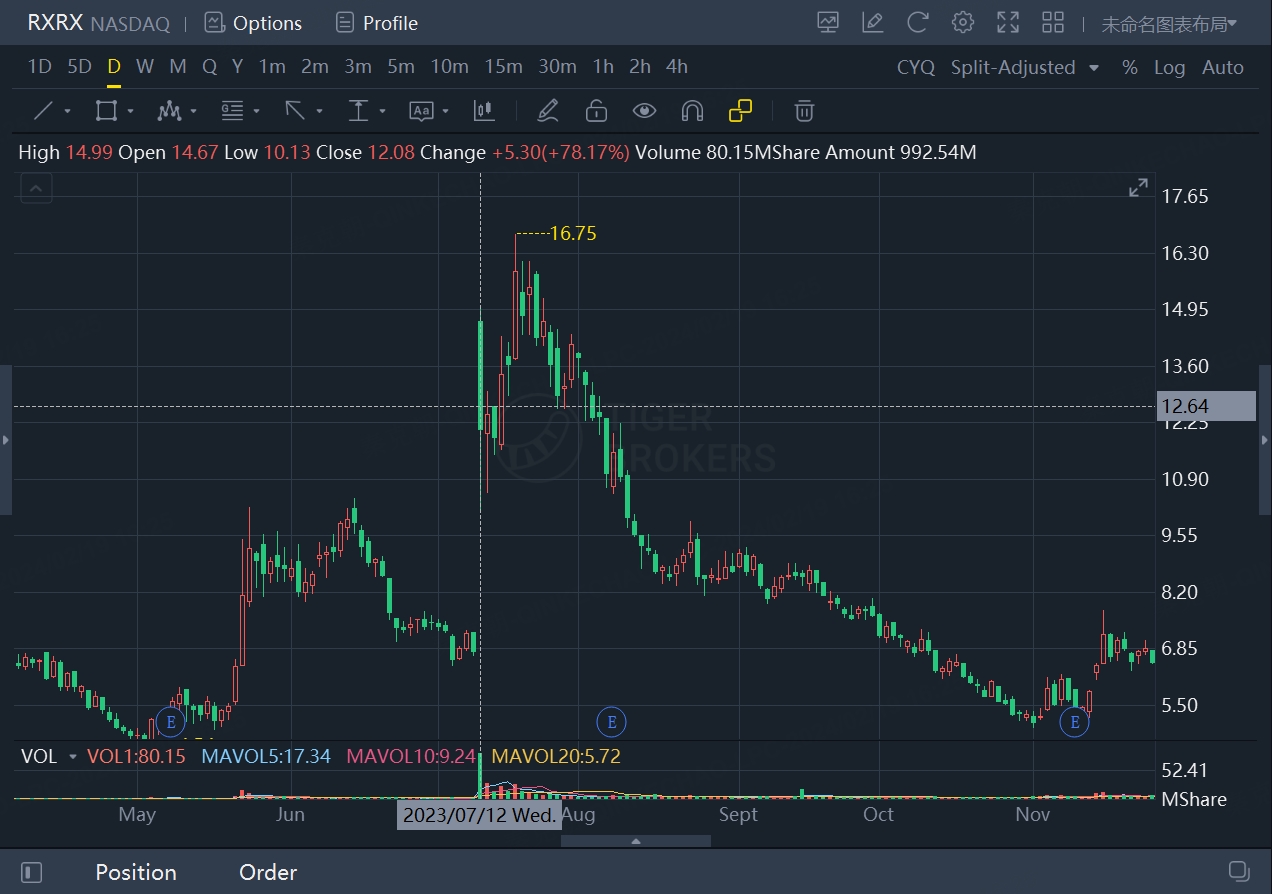1272x894 pixels.
Task: Toggle Log scale on the chart
Action: click(x=1169, y=67)
